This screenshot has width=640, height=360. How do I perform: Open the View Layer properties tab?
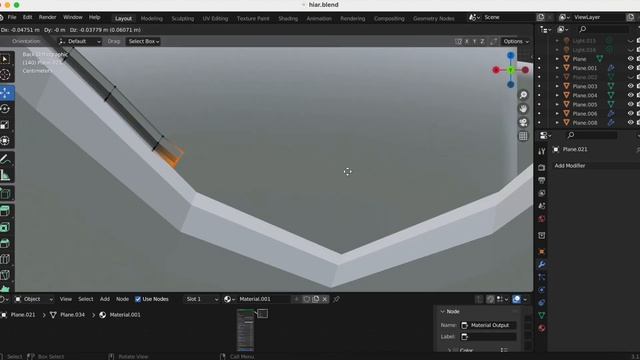[x=542, y=193]
